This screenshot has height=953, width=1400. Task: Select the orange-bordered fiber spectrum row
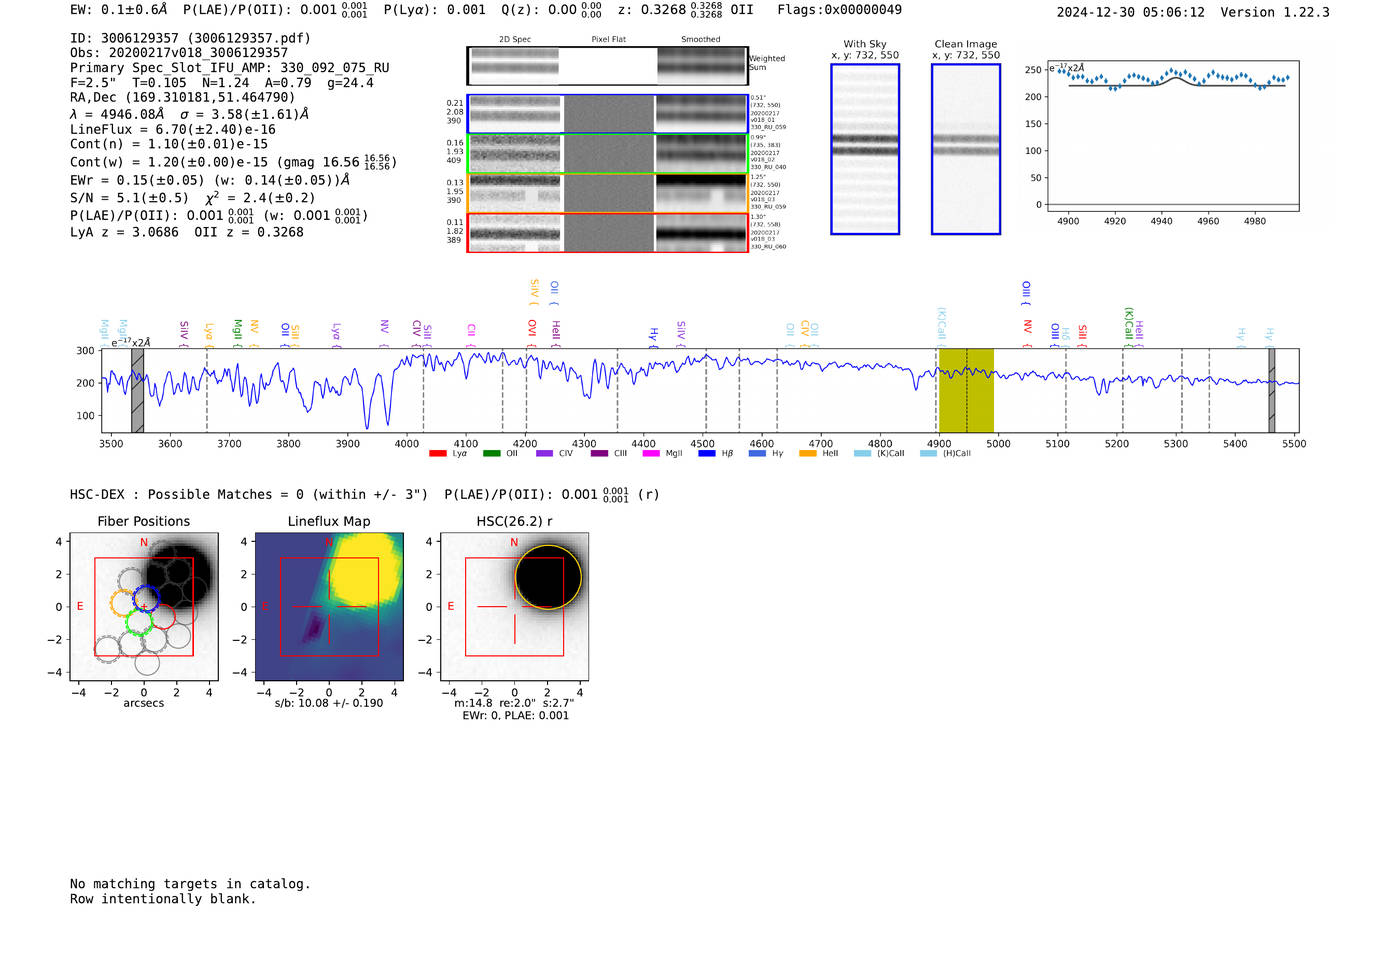click(607, 193)
